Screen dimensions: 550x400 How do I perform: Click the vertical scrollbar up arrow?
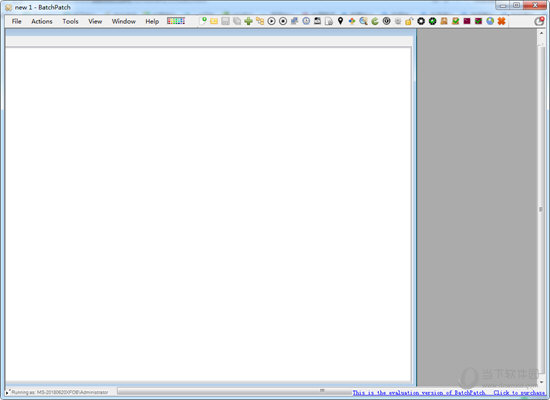541,33
